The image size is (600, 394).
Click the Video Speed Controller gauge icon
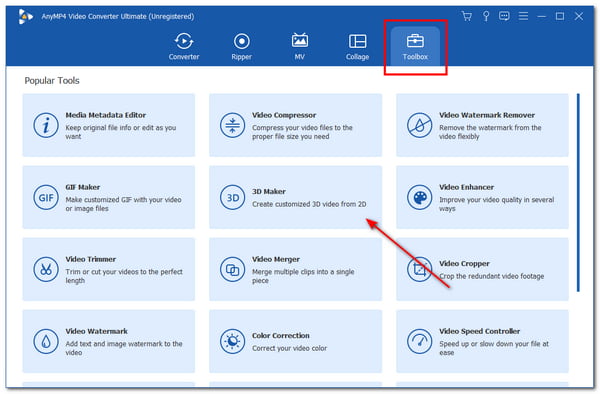[x=419, y=341]
